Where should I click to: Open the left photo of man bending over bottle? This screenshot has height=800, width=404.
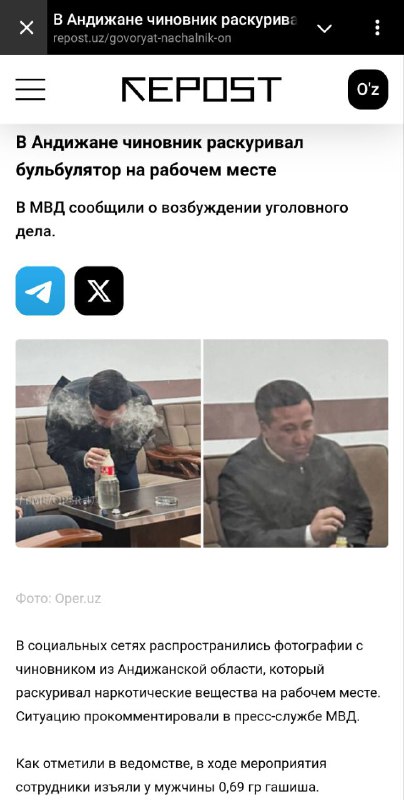(108, 443)
